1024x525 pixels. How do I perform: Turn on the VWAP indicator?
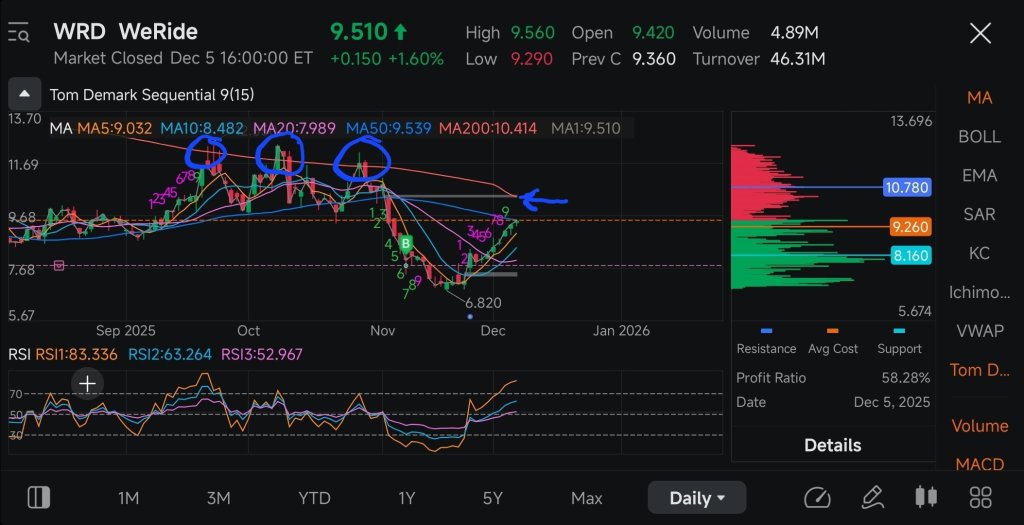pyautogui.click(x=980, y=331)
